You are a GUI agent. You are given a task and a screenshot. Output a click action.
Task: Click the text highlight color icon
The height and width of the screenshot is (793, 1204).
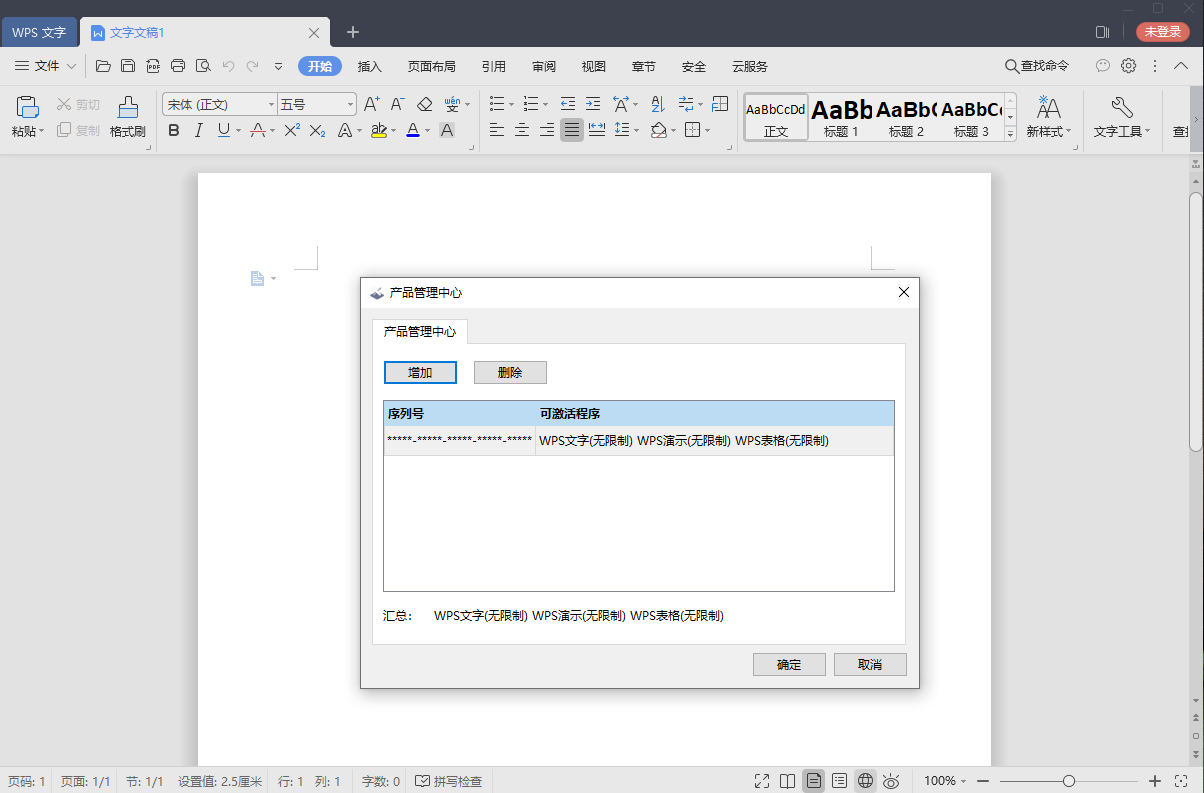click(x=380, y=130)
